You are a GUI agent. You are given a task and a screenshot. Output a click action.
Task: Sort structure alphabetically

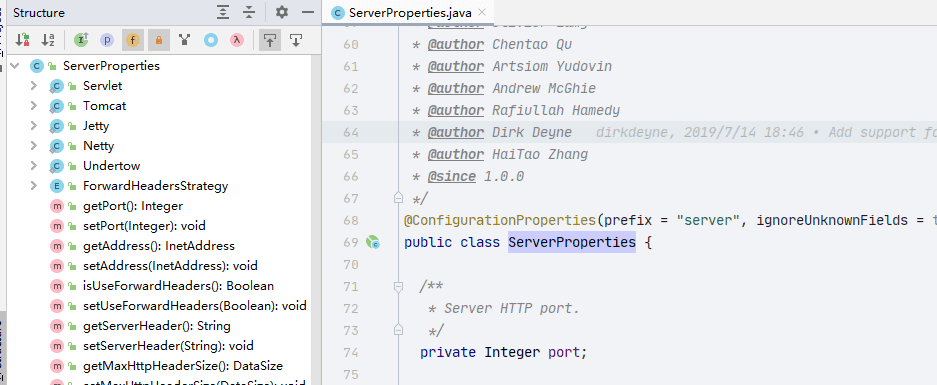coord(48,40)
